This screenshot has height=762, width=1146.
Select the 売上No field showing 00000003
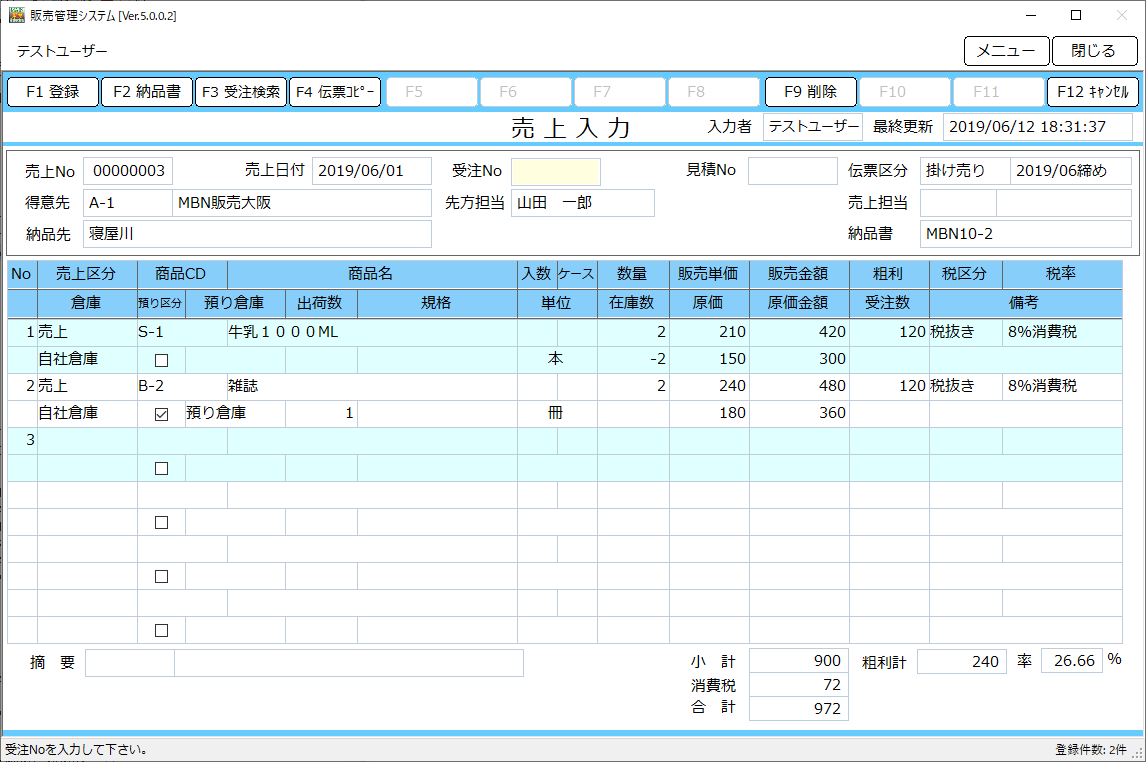[x=128, y=171]
